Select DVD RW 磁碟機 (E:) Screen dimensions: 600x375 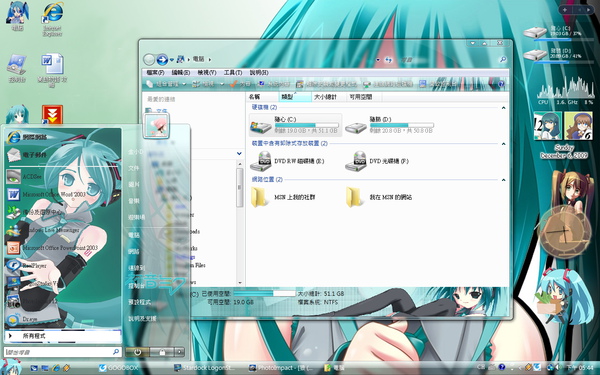288,161
